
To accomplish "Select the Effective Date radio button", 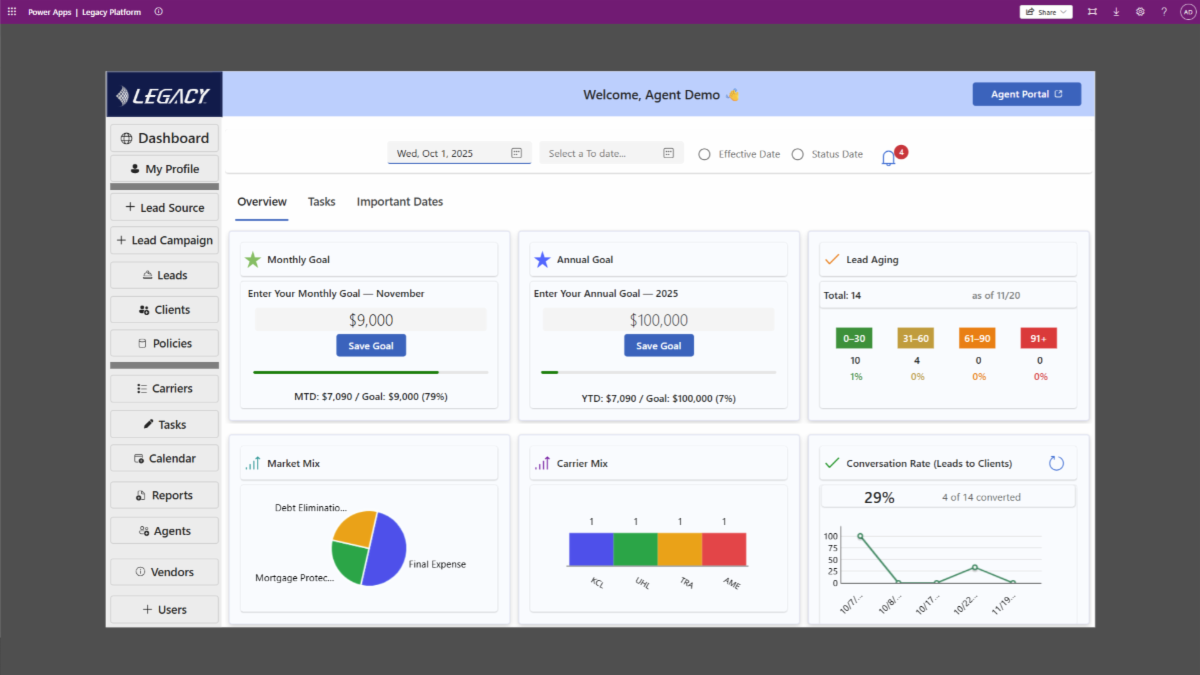I will click(704, 154).
